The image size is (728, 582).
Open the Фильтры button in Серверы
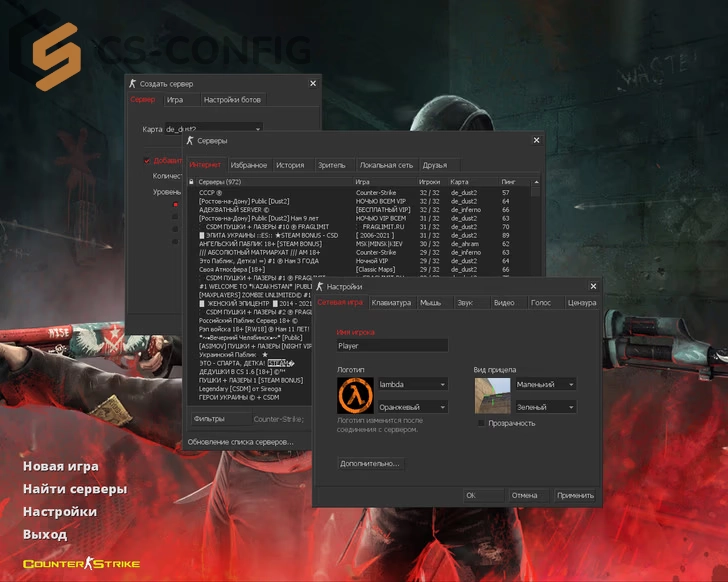221,419
